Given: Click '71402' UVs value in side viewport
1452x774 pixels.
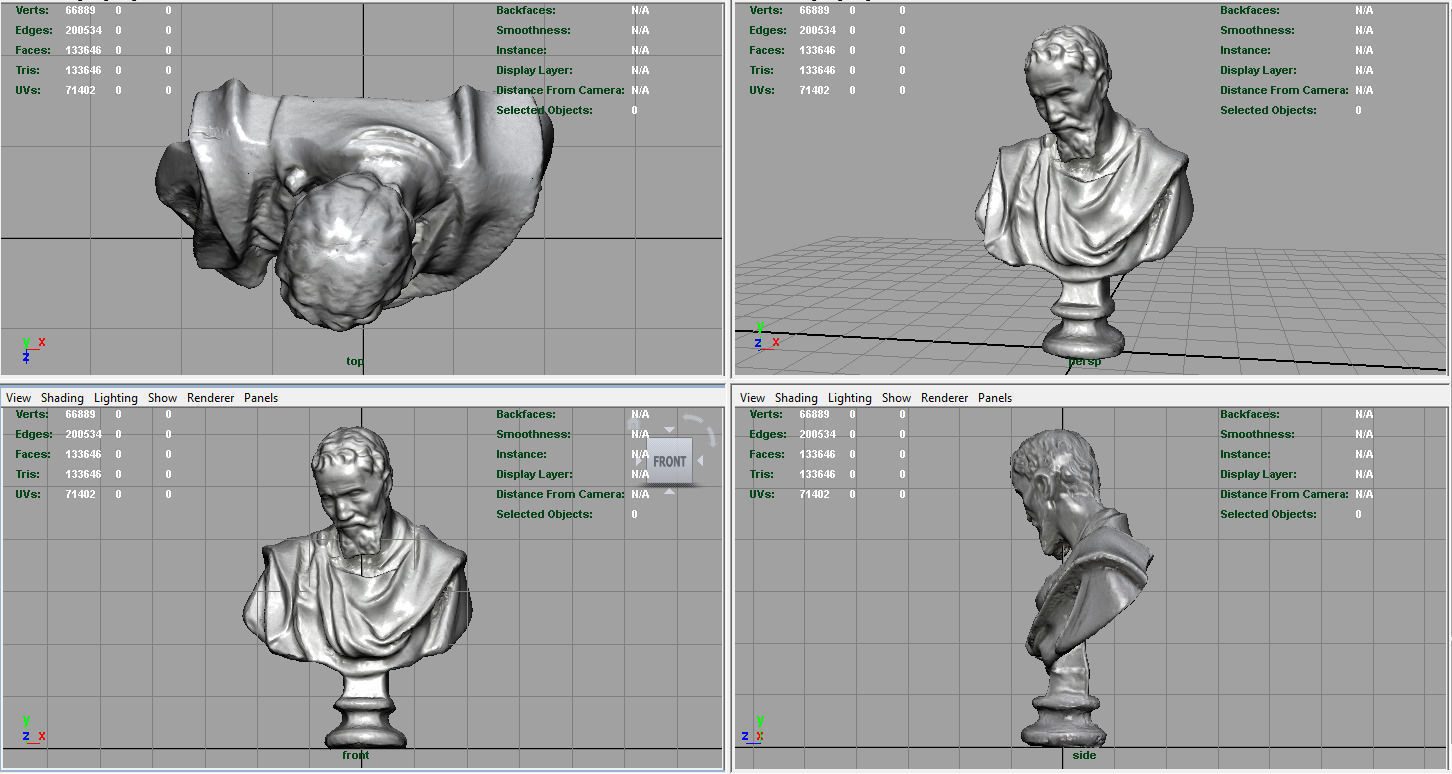Looking at the screenshot, I should pos(815,494).
